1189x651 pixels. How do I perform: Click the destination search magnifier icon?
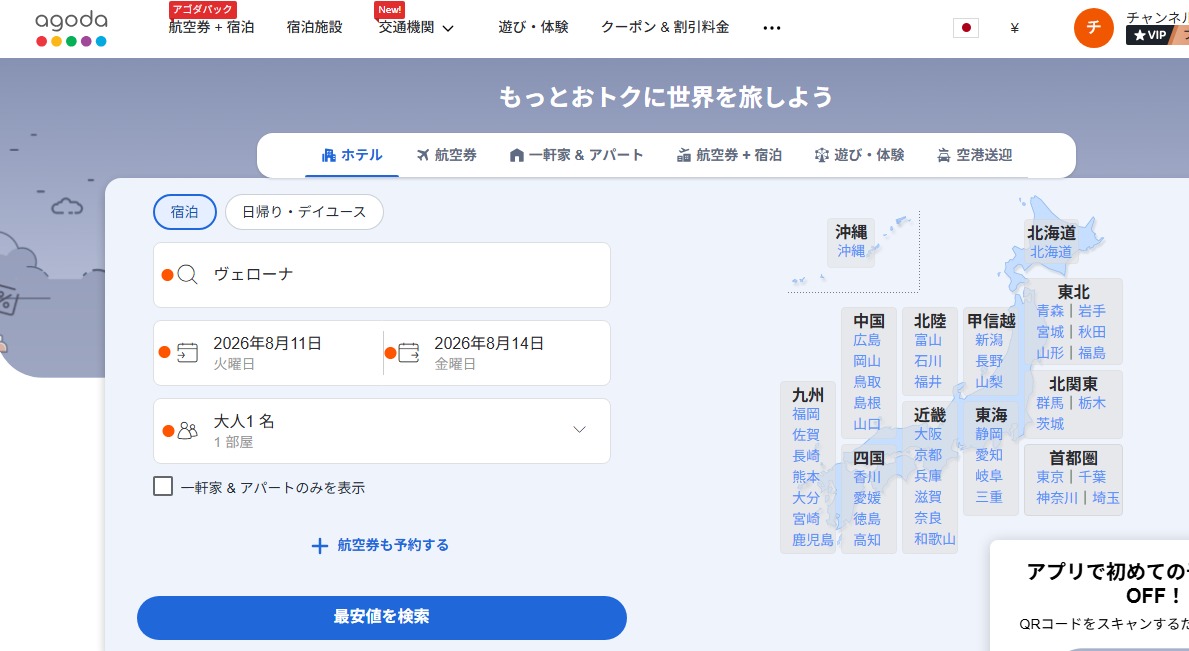click(187, 274)
